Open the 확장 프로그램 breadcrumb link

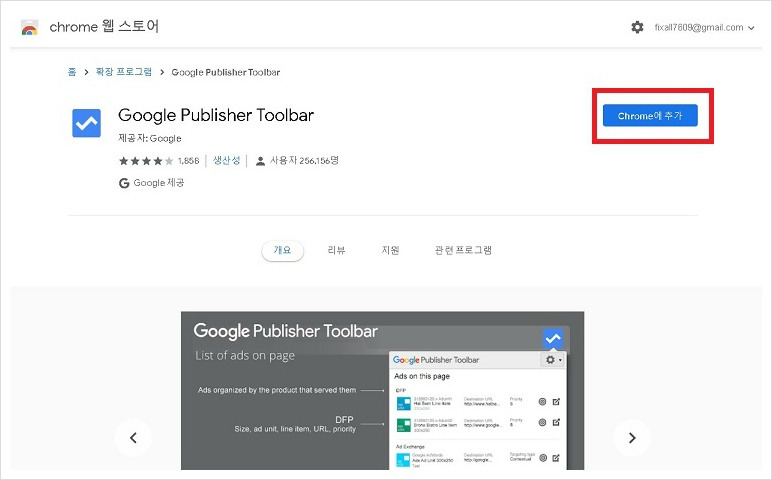pyautogui.click(x=124, y=72)
